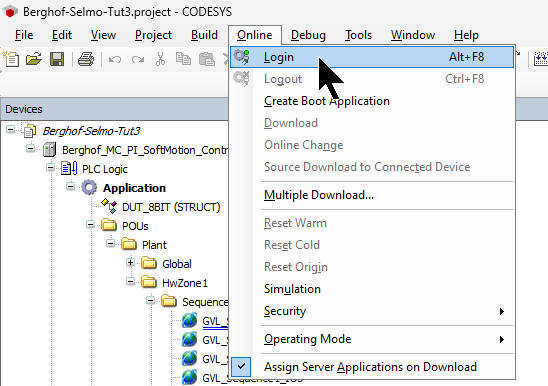
Task: Open the Help menu
Action: pos(466,35)
